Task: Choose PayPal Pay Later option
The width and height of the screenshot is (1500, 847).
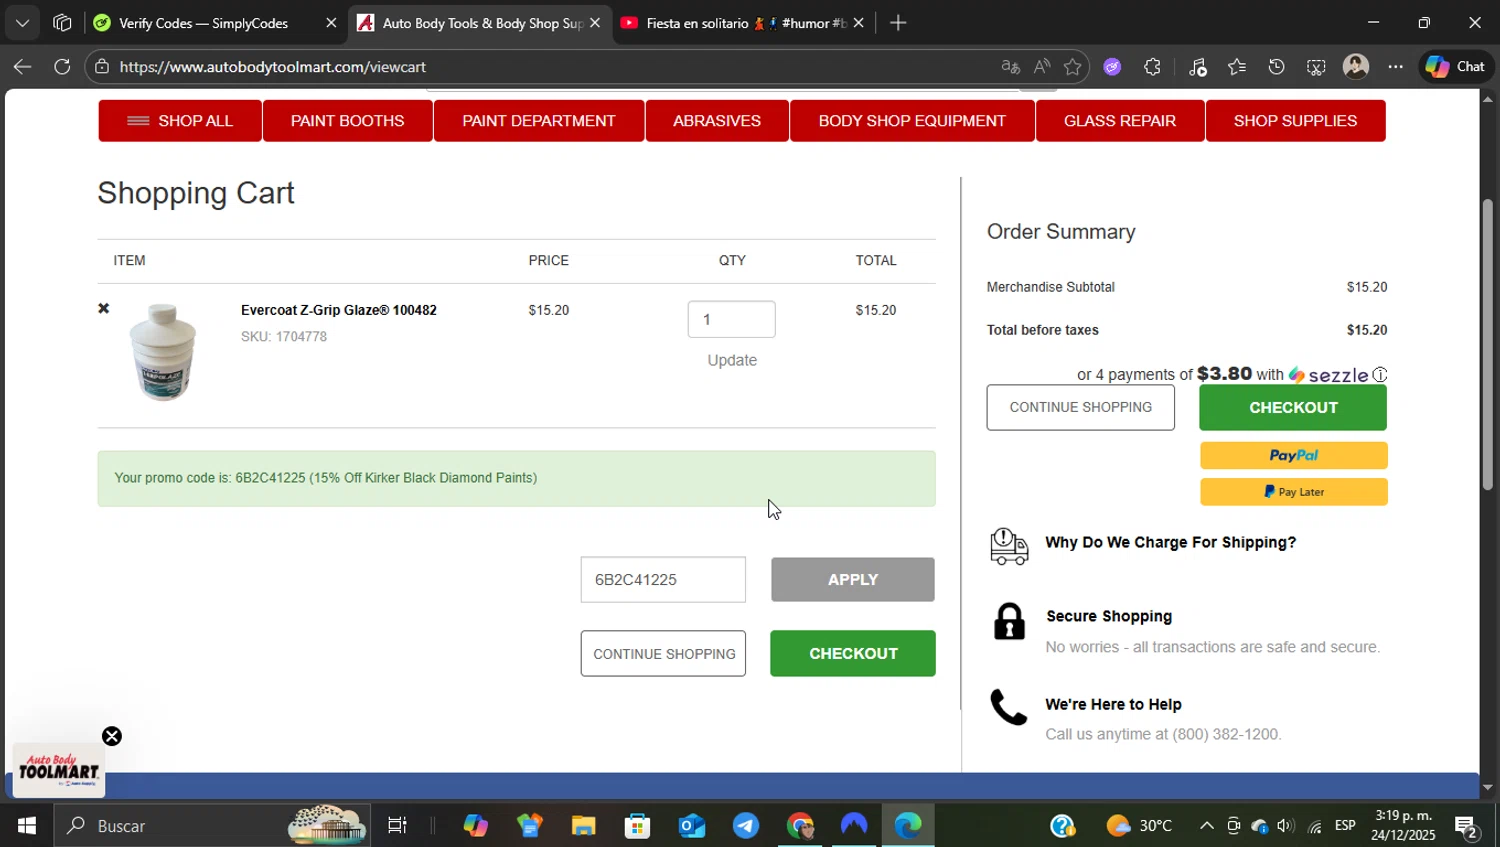Action: click(x=1293, y=492)
